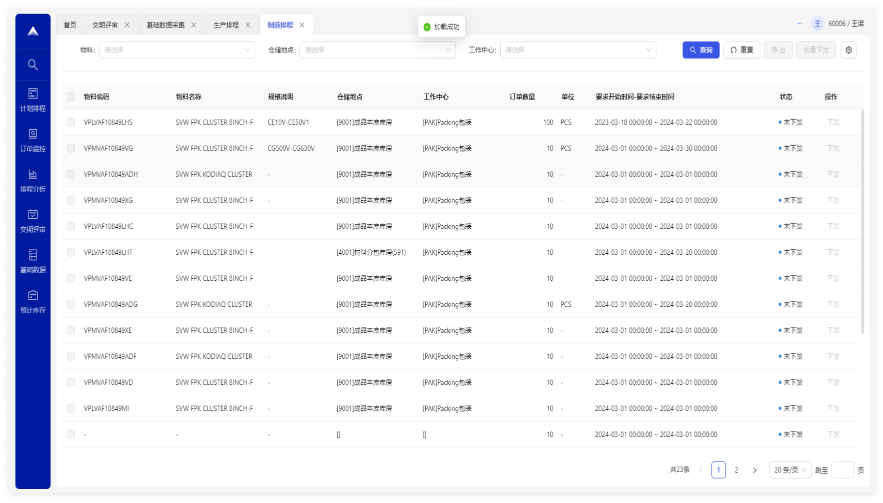Click 下发 in row VPMVAF10849VG
This screenshot has height=503, width=883.
pos(833,148)
